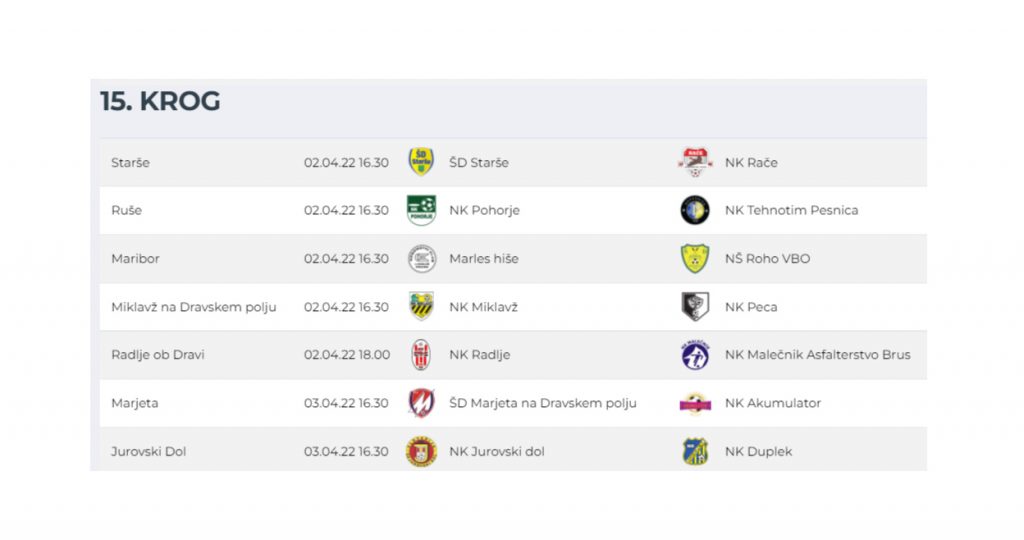Click the NK Tehnotim Pesnica logo

pos(695,210)
